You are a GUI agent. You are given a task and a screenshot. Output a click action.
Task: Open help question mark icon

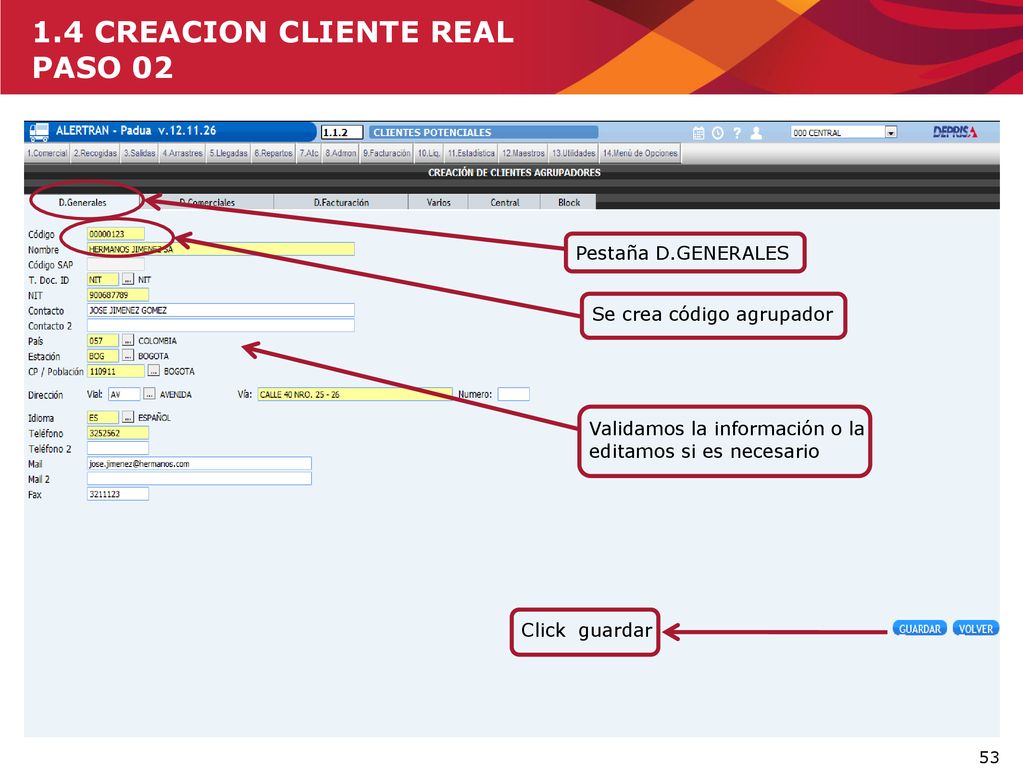(x=737, y=133)
